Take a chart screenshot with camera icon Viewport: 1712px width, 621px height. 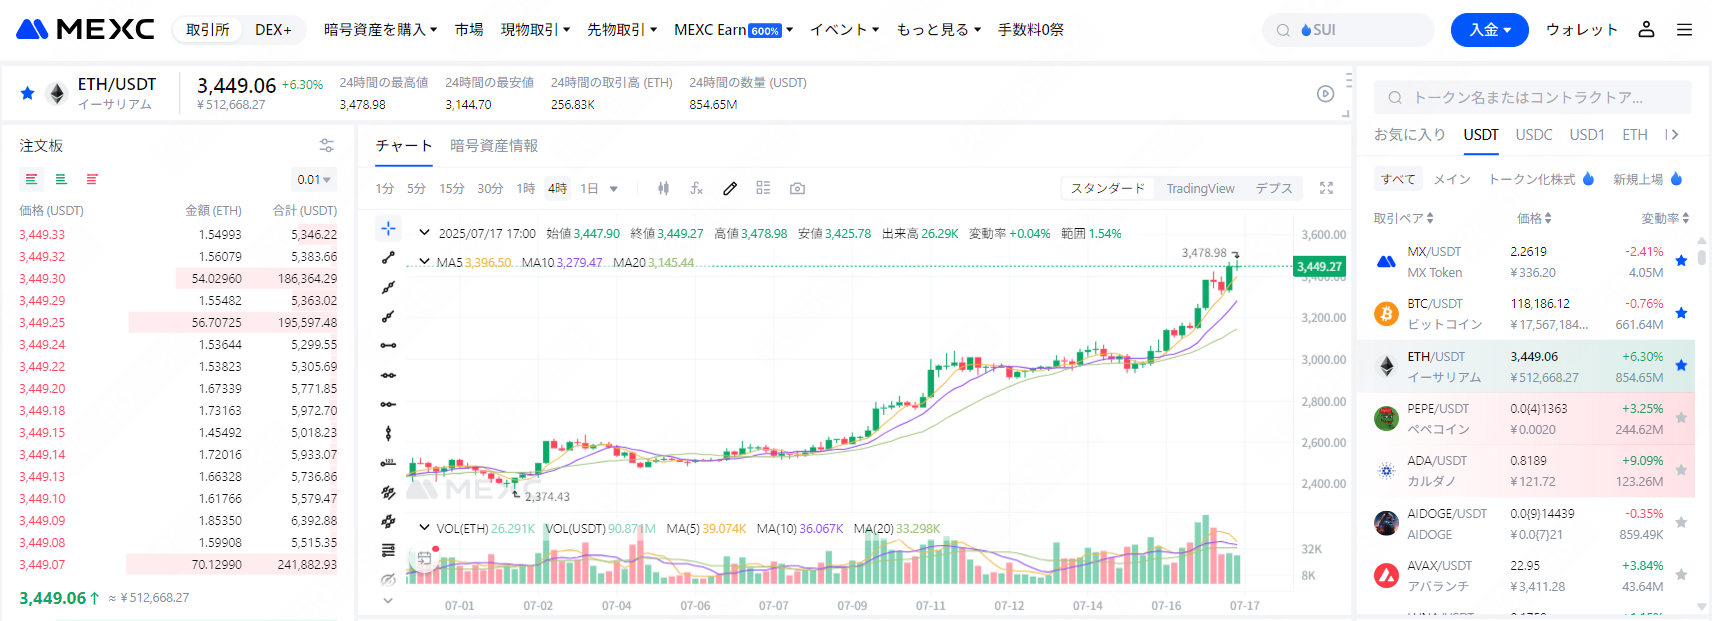pos(797,188)
